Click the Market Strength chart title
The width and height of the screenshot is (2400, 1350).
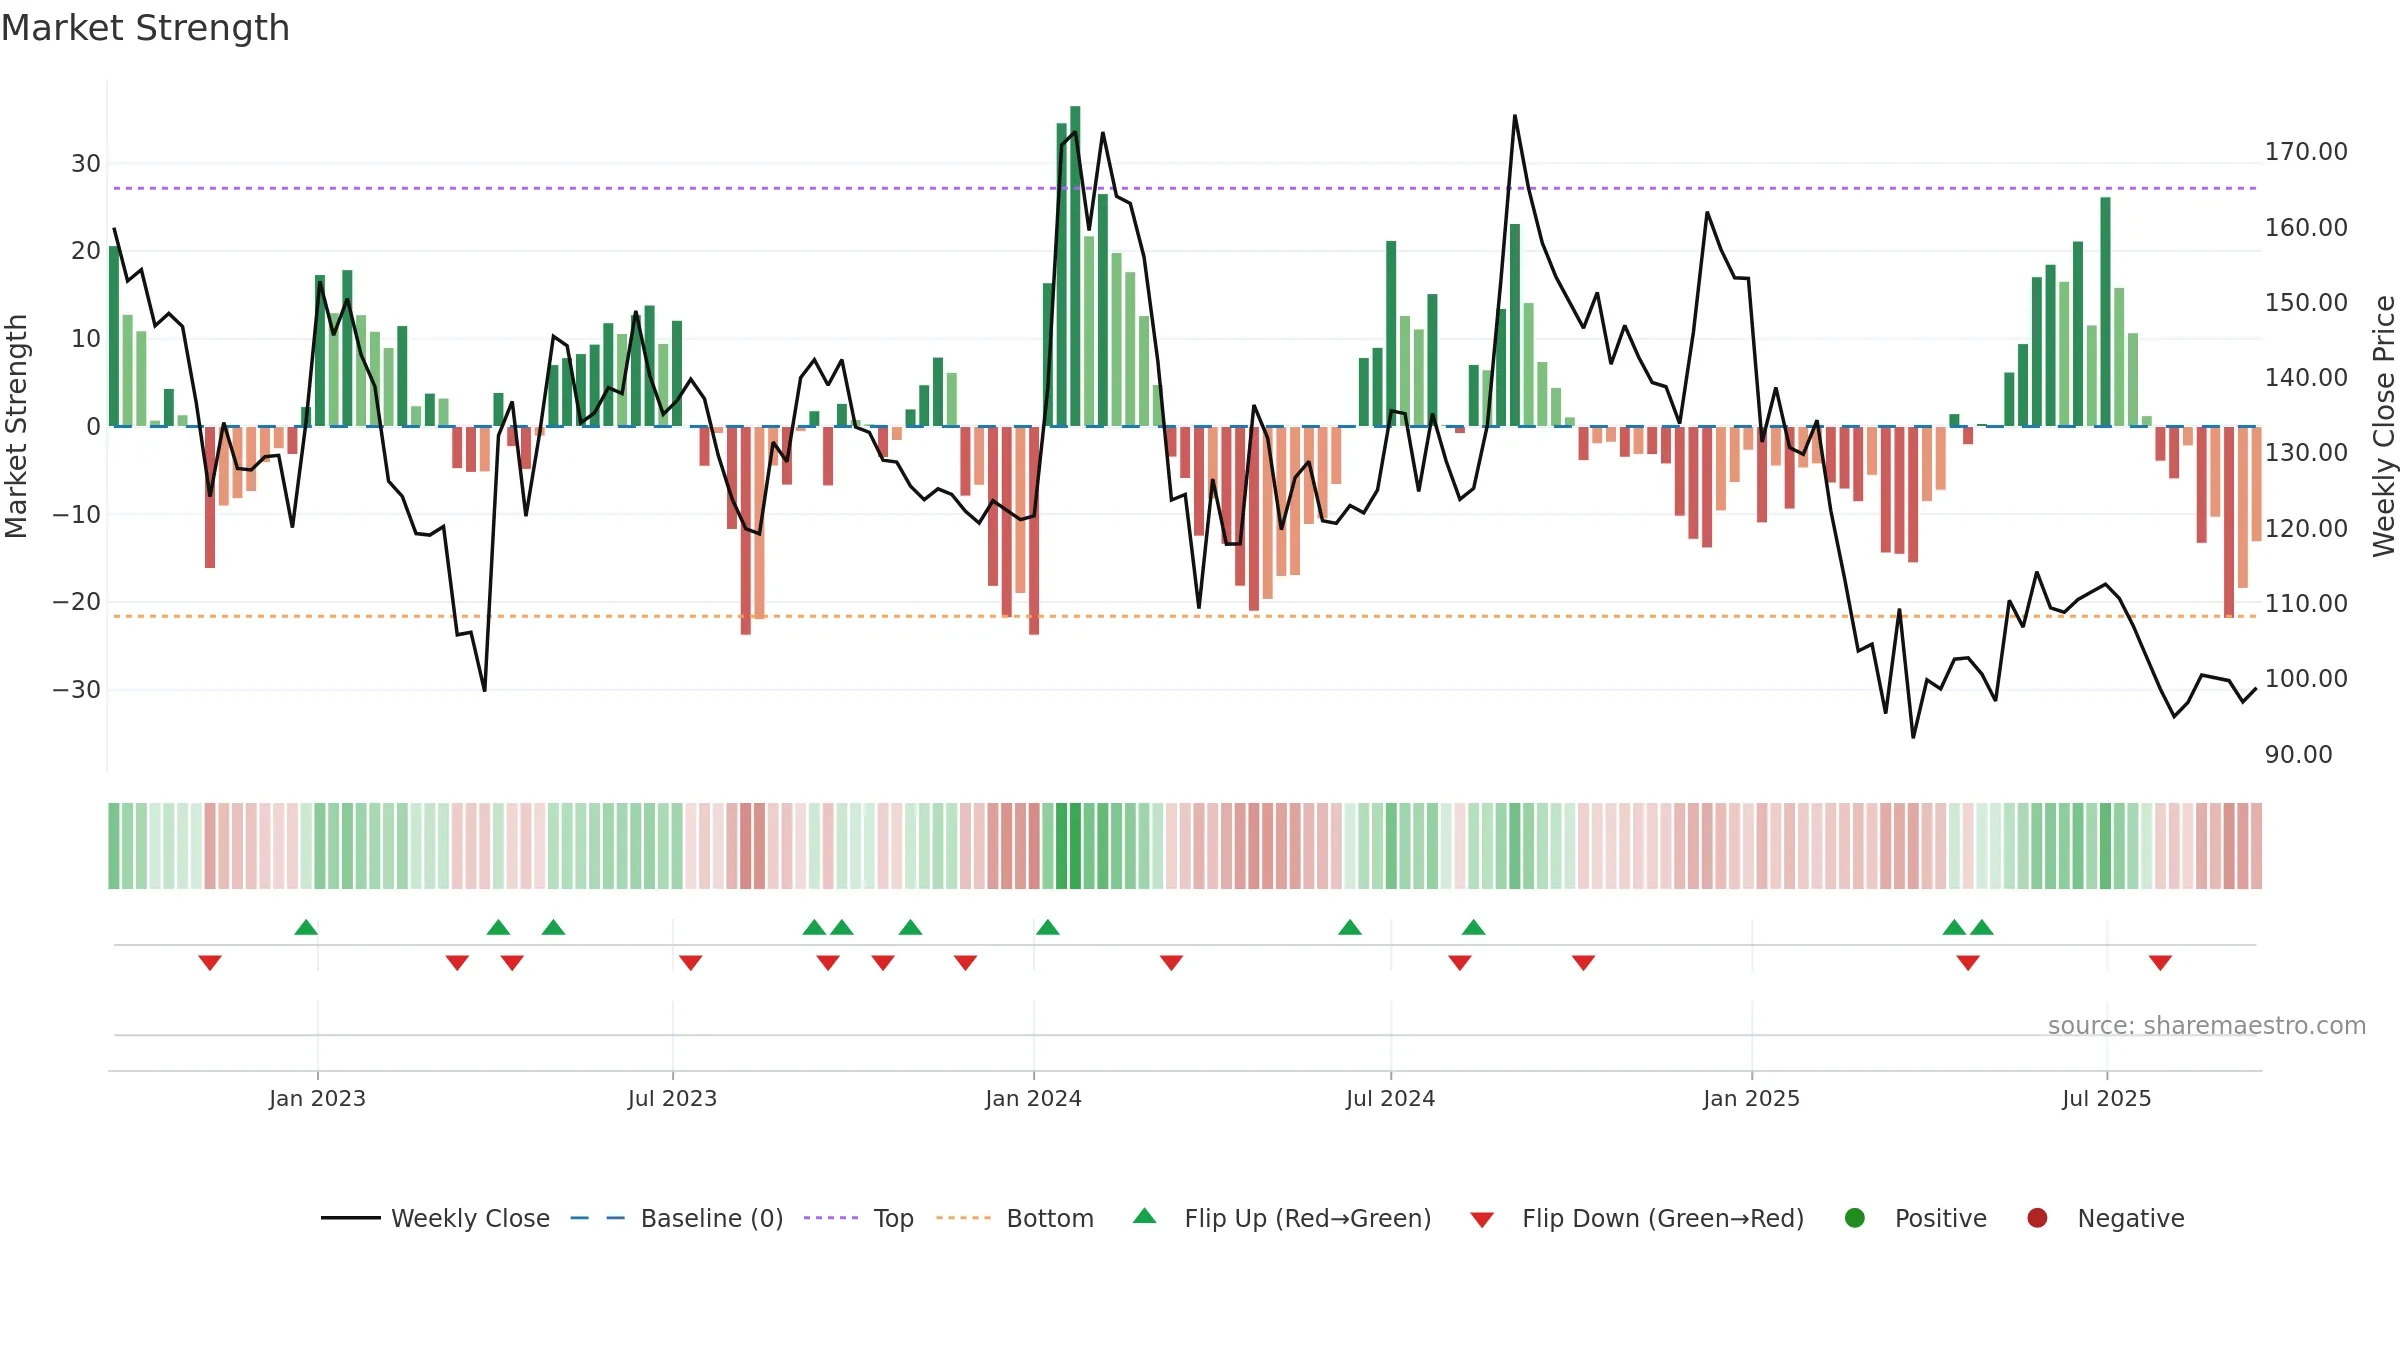(x=145, y=28)
